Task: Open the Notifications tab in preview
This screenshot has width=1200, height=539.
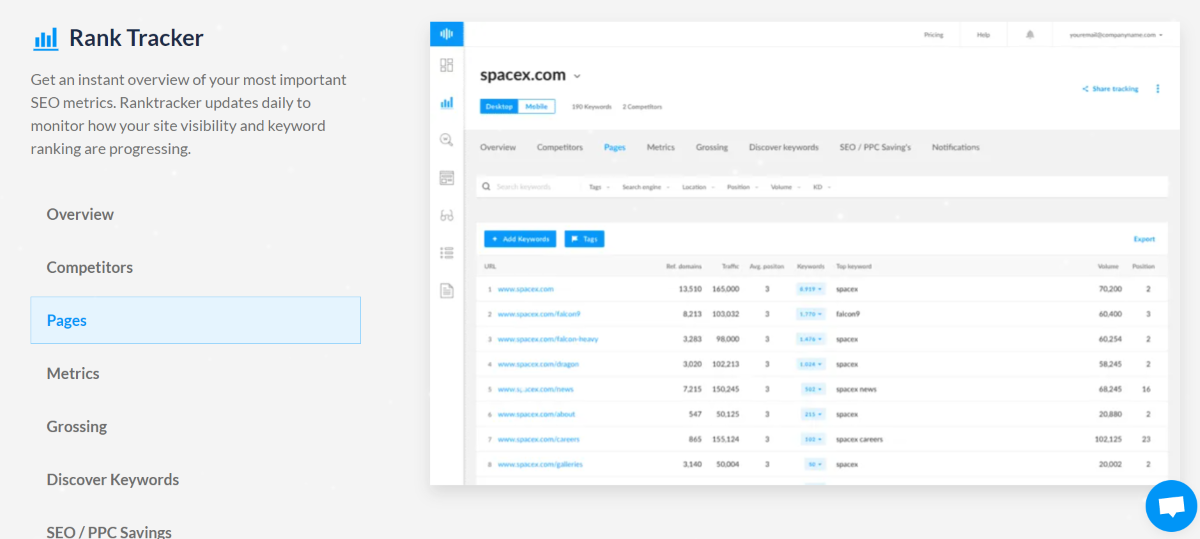Action: (956, 147)
